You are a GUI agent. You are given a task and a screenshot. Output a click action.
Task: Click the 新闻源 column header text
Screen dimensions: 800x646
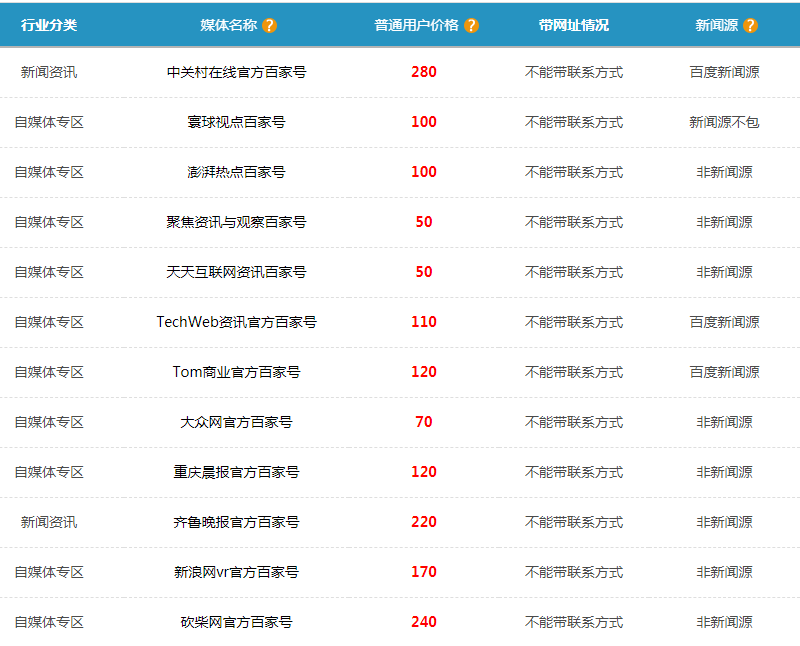click(716, 25)
